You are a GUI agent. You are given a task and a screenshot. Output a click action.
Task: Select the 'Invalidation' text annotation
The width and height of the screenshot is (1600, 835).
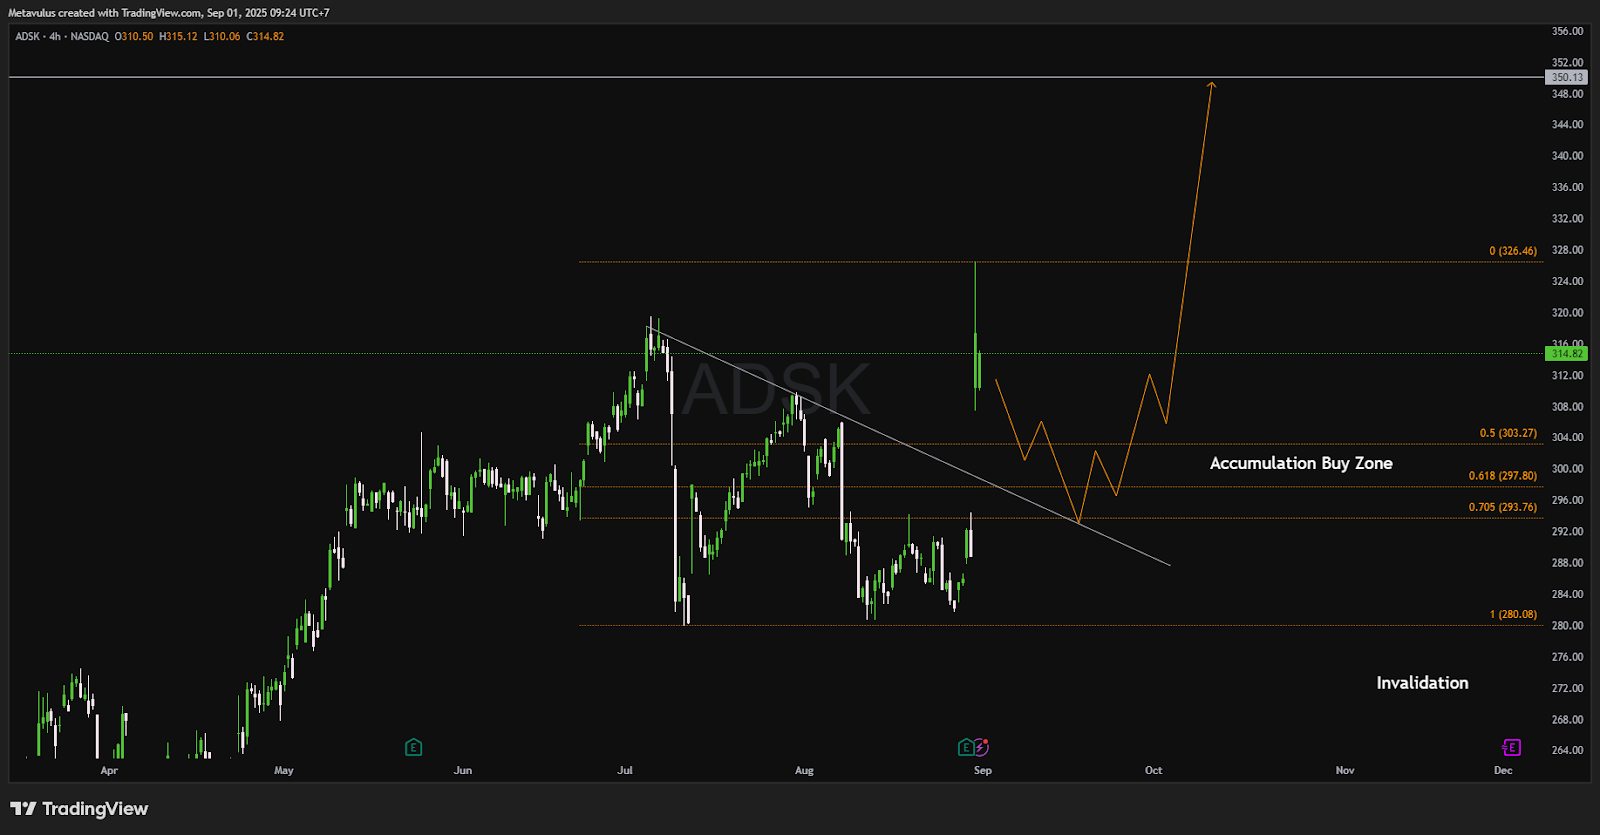point(1422,683)
